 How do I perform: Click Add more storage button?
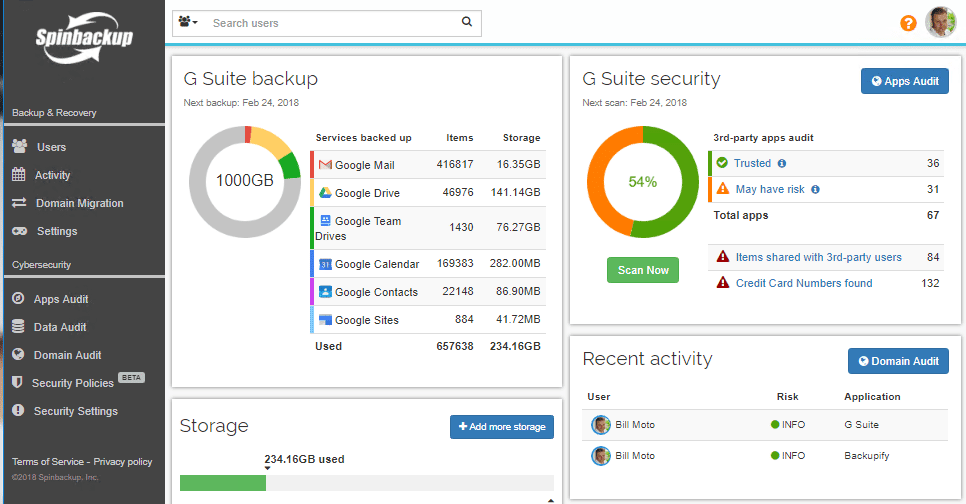click(501, 426)
